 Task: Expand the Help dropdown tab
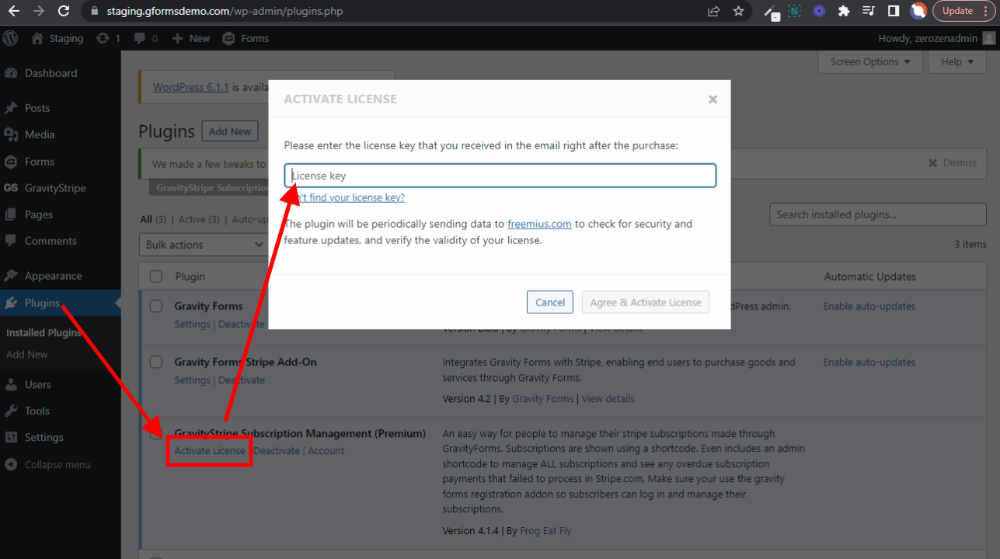957,62
